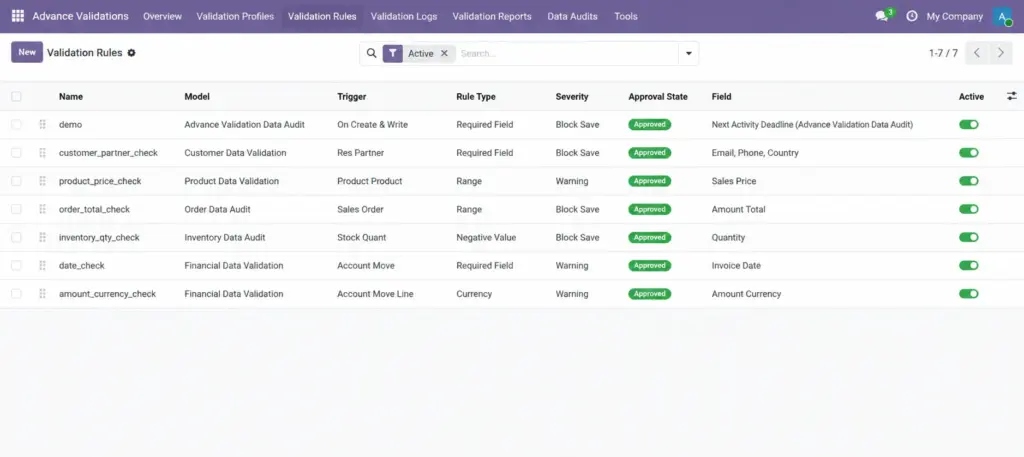Open the Data Audits menu
Screen dimensions: 1024x457
coord(572,16)
